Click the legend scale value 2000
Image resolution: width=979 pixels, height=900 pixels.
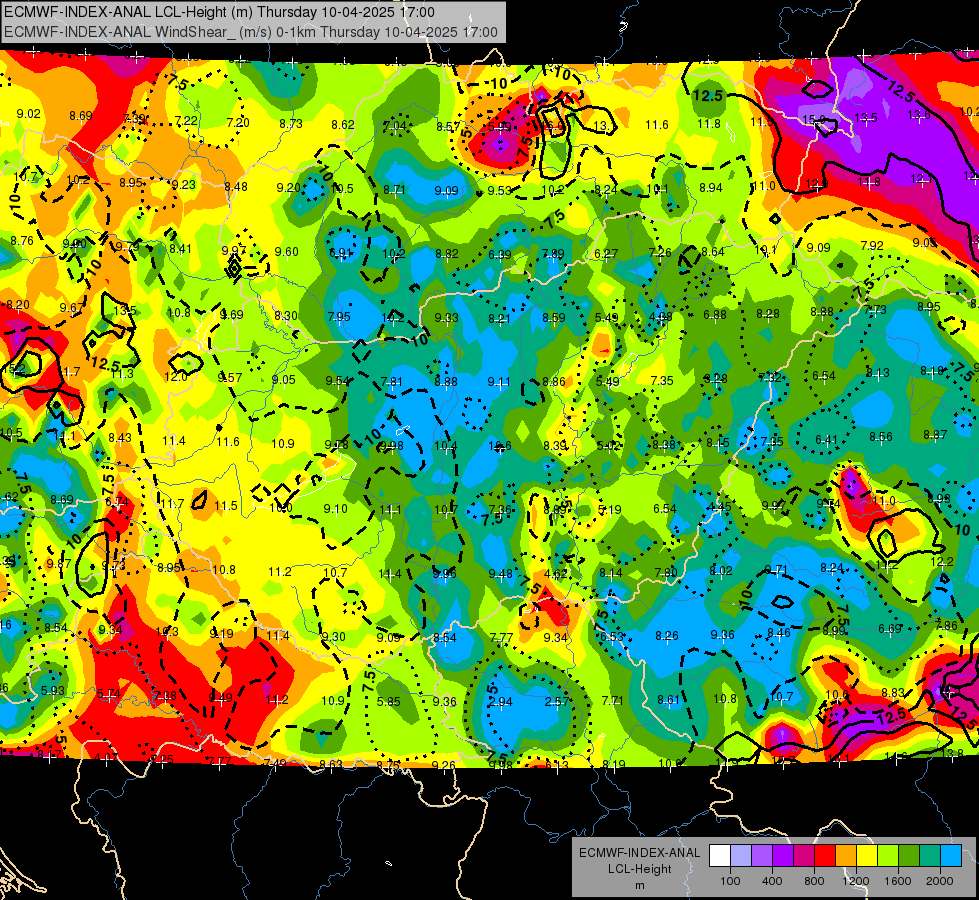(x=940, y=881)
